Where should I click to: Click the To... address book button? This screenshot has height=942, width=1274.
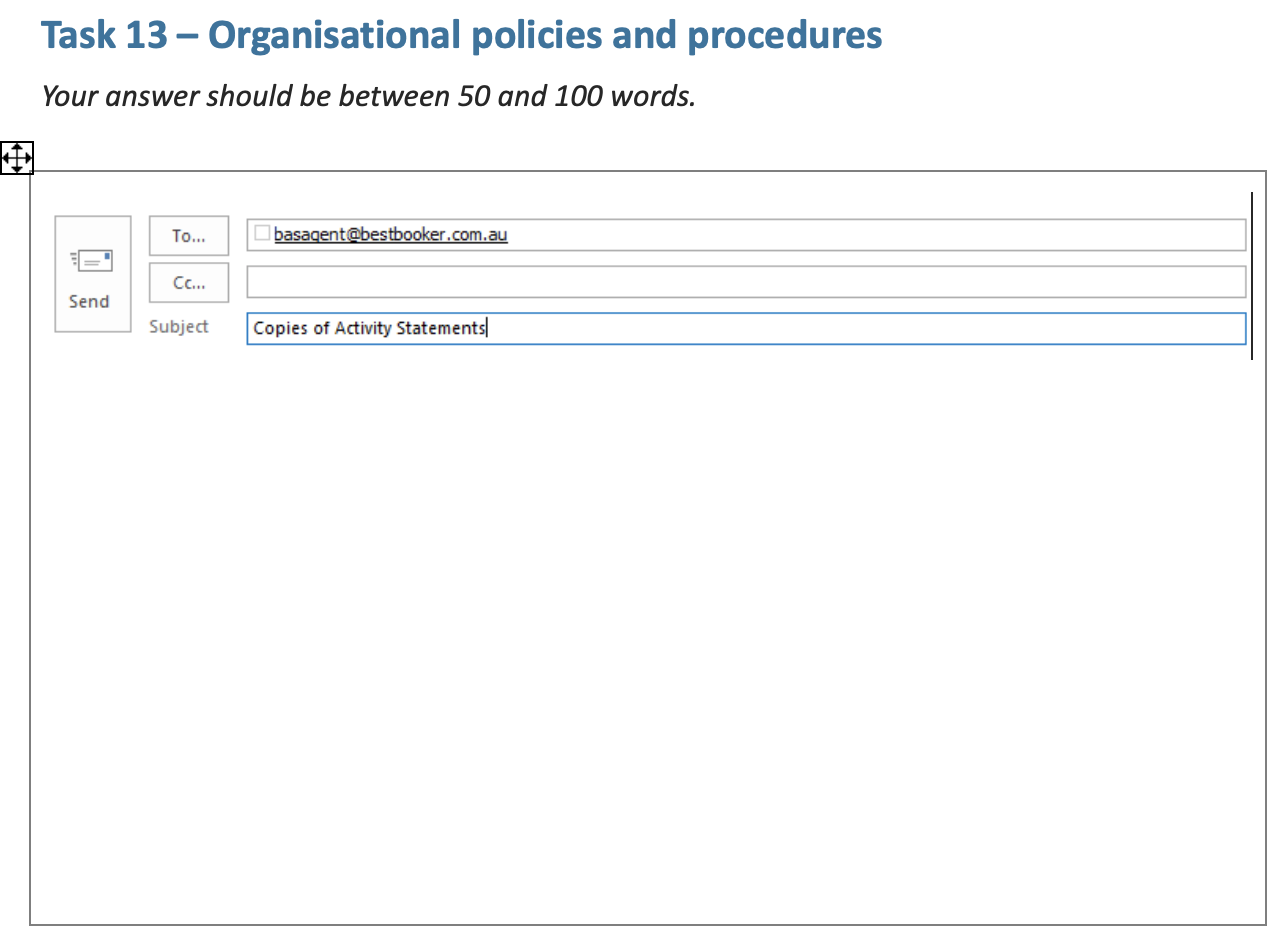pos(188,236)
